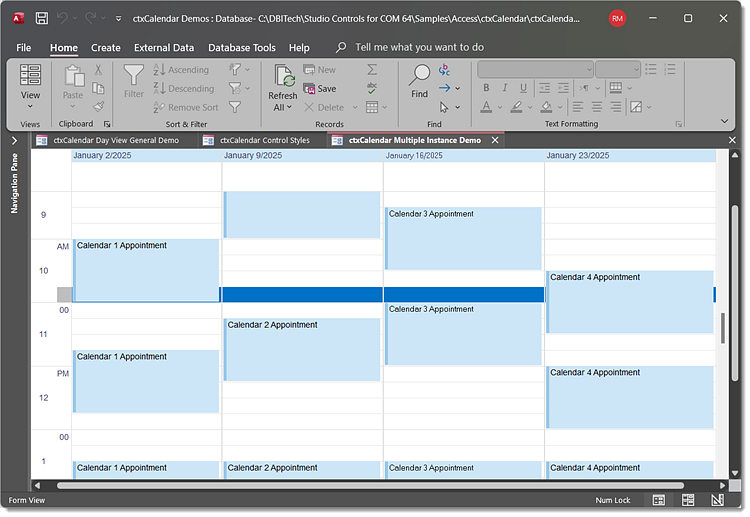
Task: Click the Save icon in title bar
Action: point(42,18)
